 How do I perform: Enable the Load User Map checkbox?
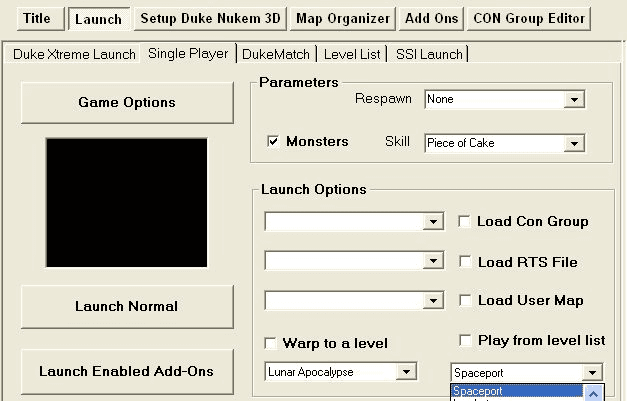[x=465, y=300]
